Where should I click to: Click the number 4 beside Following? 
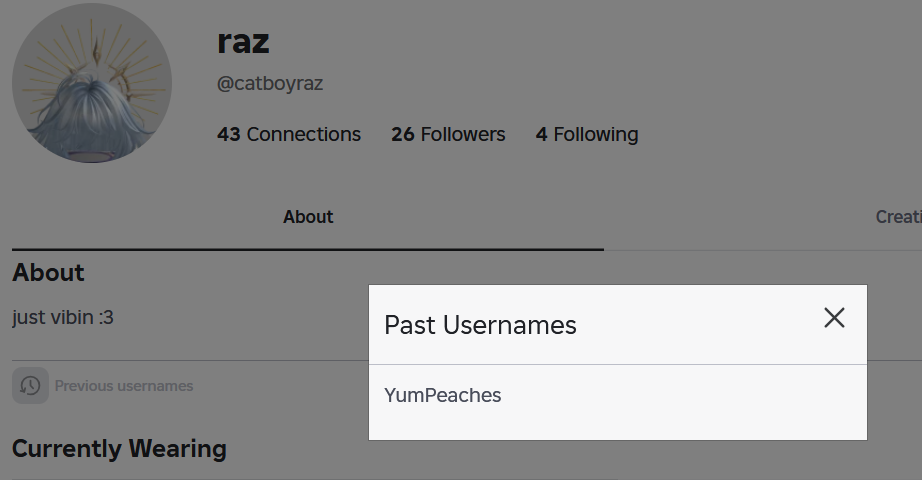[541, 134]
